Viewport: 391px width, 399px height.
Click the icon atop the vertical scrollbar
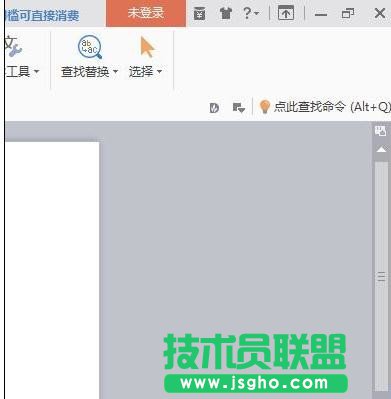click(380, 131)
